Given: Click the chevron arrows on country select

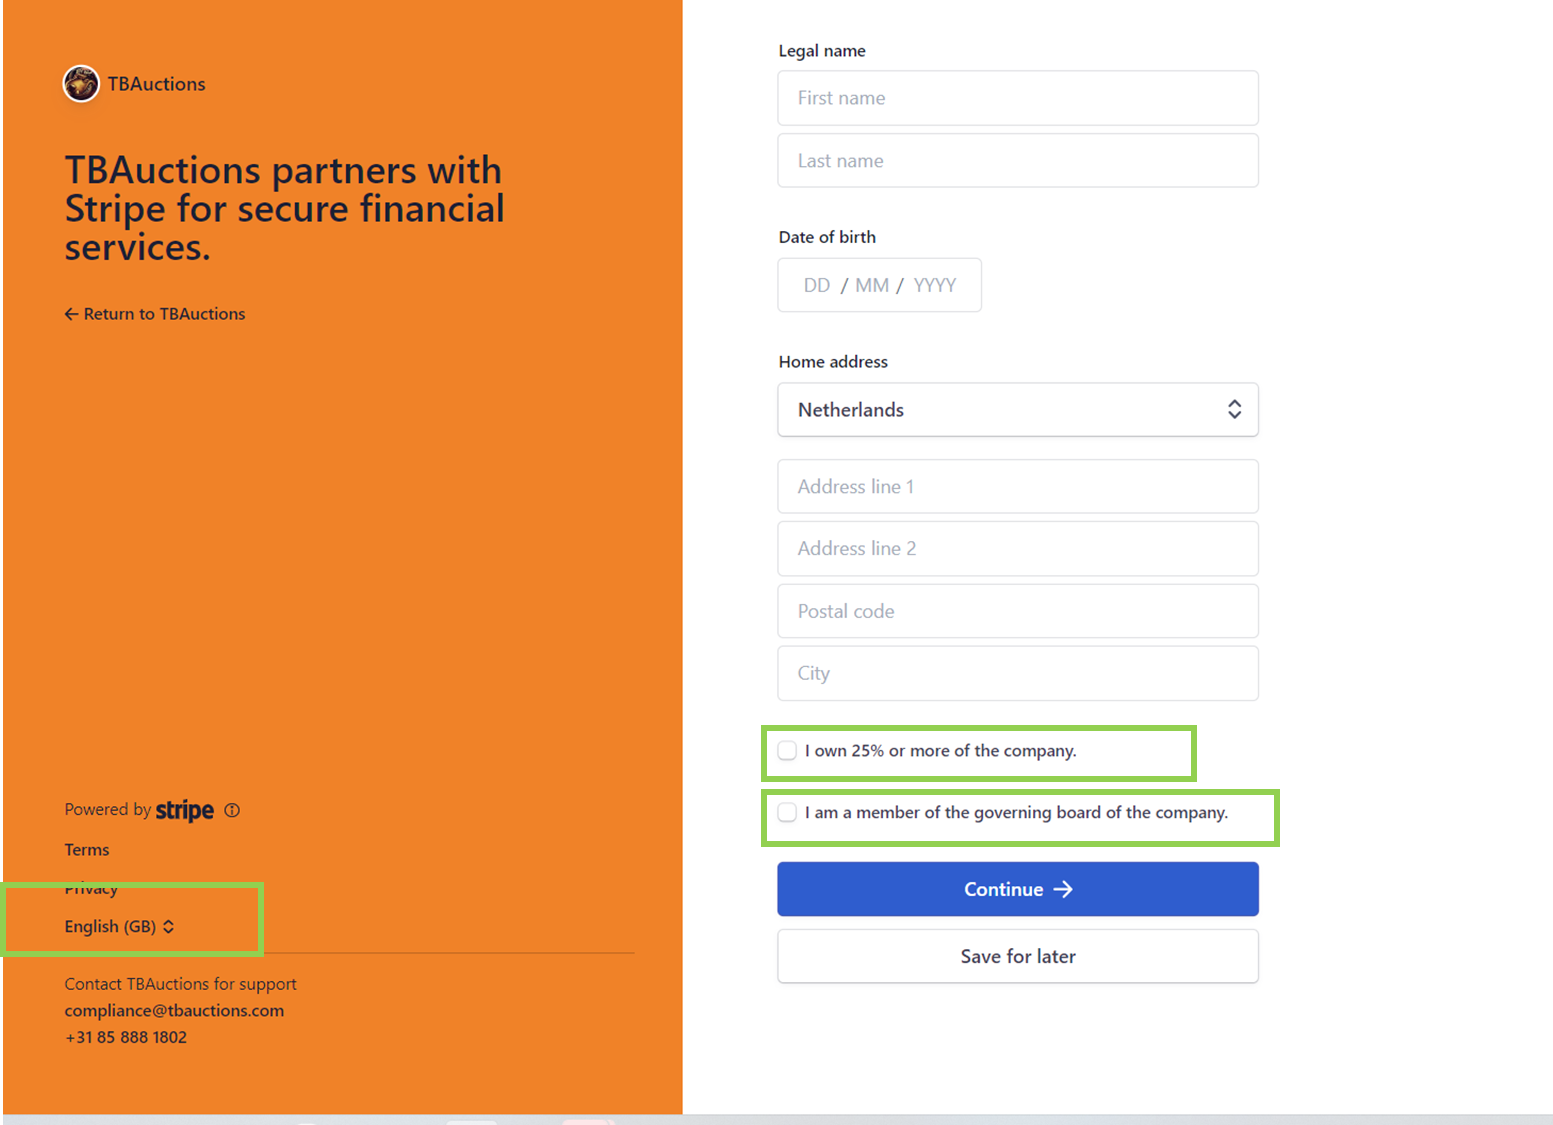Looking at the screenshot, I should coord(1235,410).
